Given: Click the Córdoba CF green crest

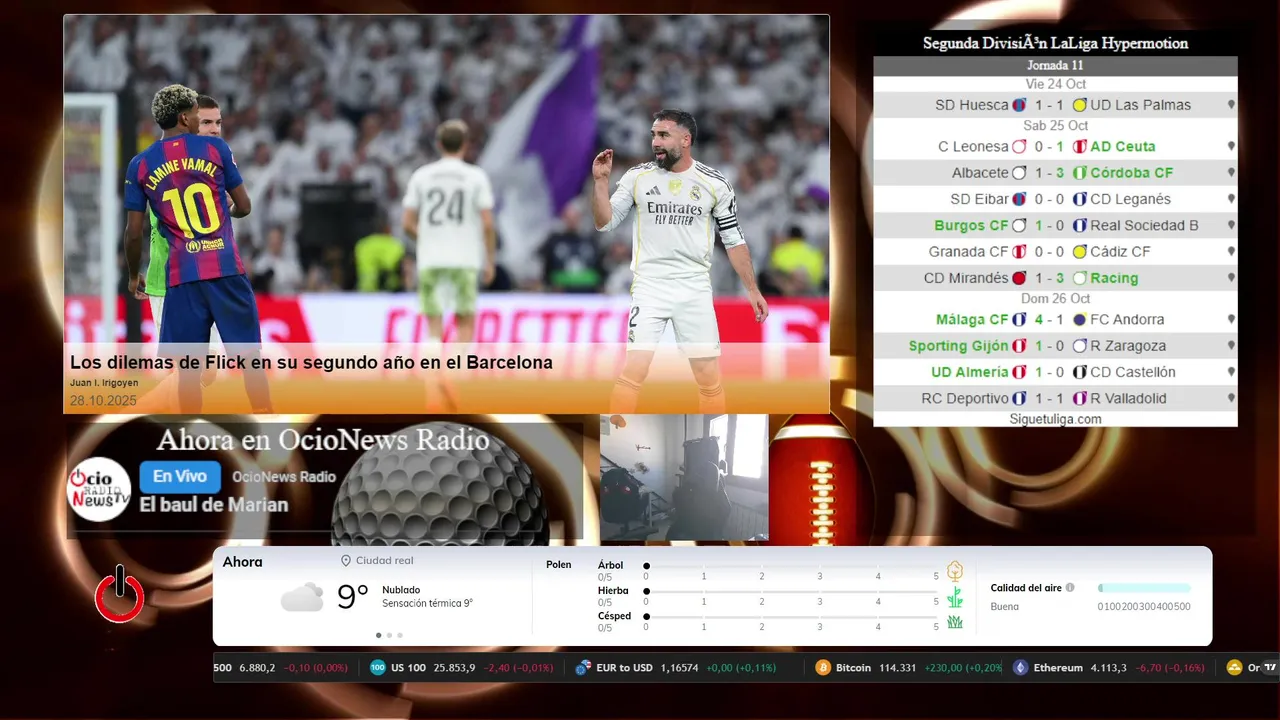Looking at the screenshot, I should pos(1079,173).
